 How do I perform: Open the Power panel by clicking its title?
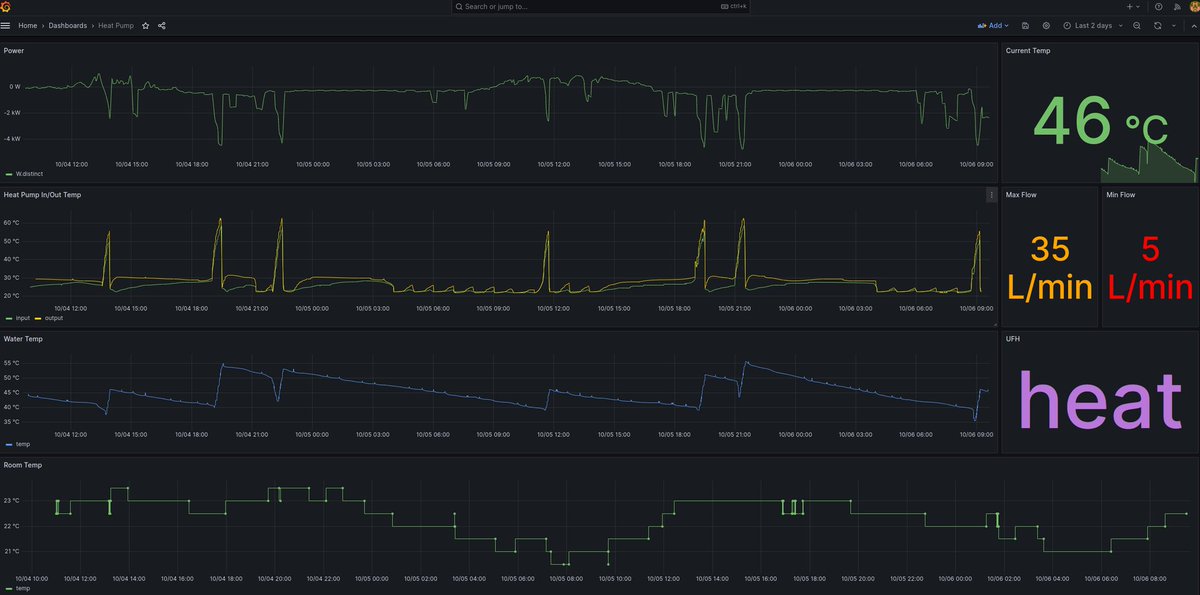(x=13, y=50)
